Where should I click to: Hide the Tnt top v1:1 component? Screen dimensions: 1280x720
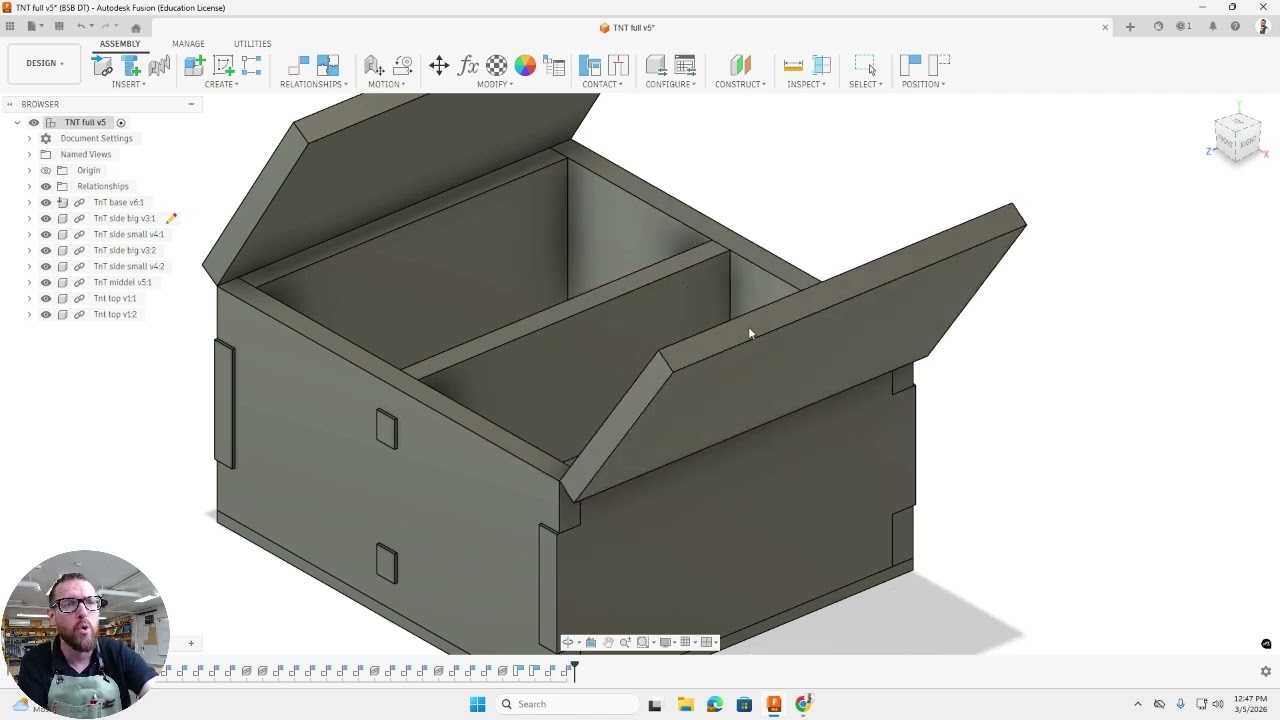click(x=45, y=298)
